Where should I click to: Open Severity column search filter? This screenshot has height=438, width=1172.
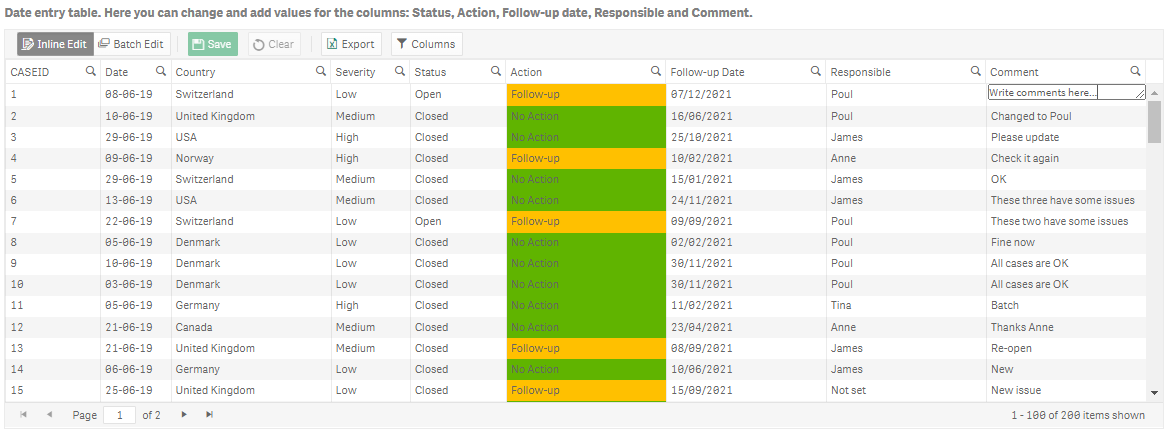tap(399, 71)
